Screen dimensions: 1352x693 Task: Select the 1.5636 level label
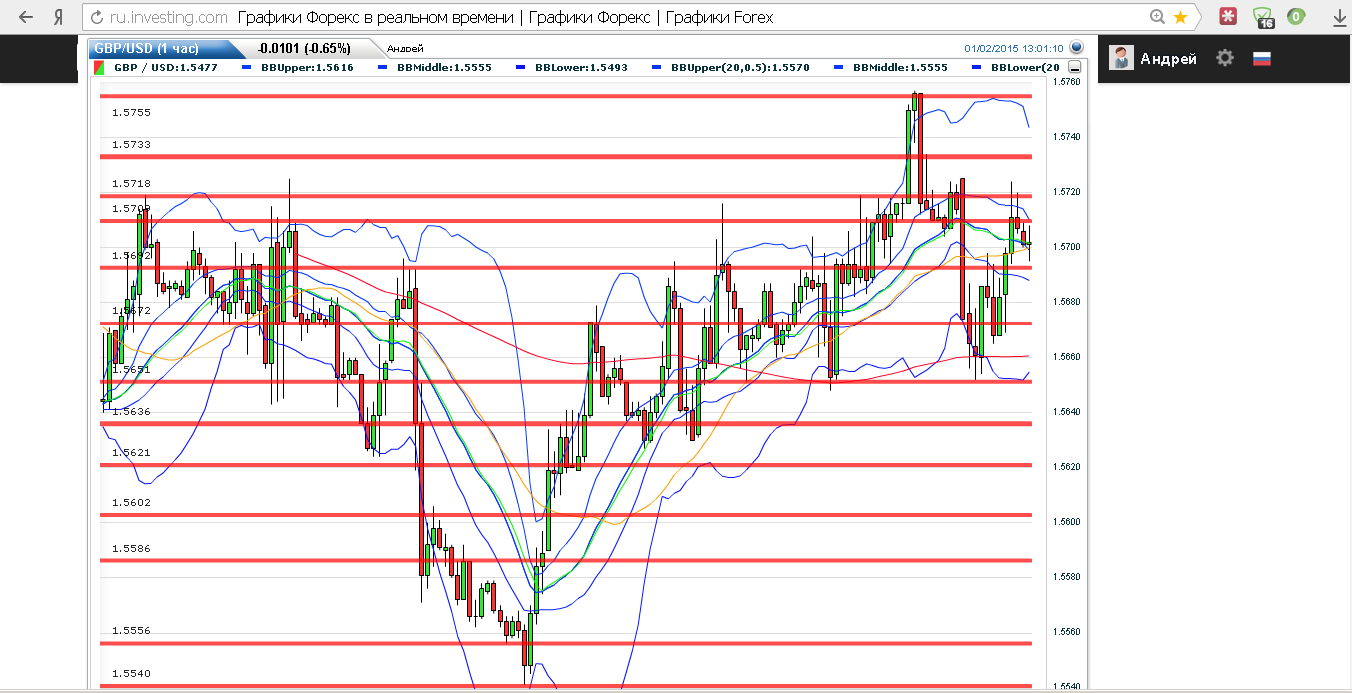tap(131, 411)
